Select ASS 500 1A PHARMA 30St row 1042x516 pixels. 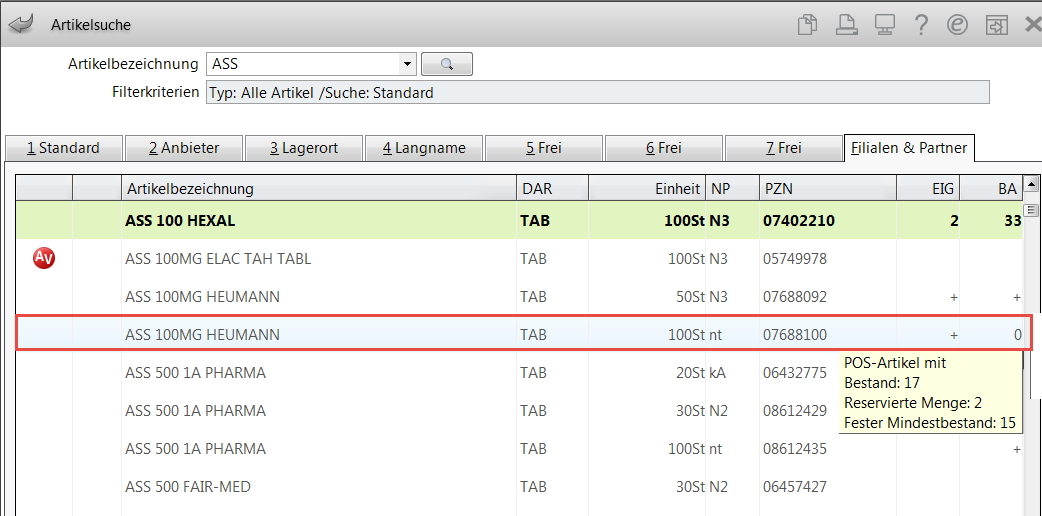point(519,411)
